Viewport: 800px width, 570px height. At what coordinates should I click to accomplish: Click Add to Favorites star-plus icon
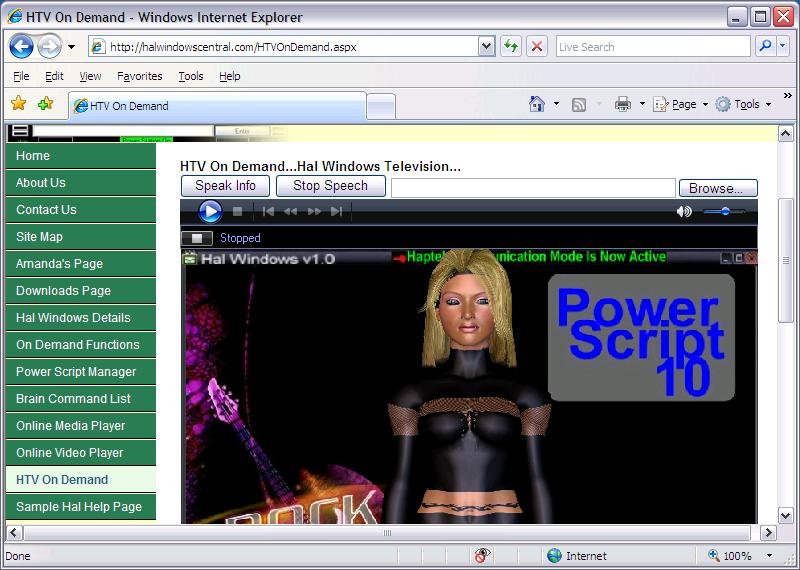(x=45, y=104)
